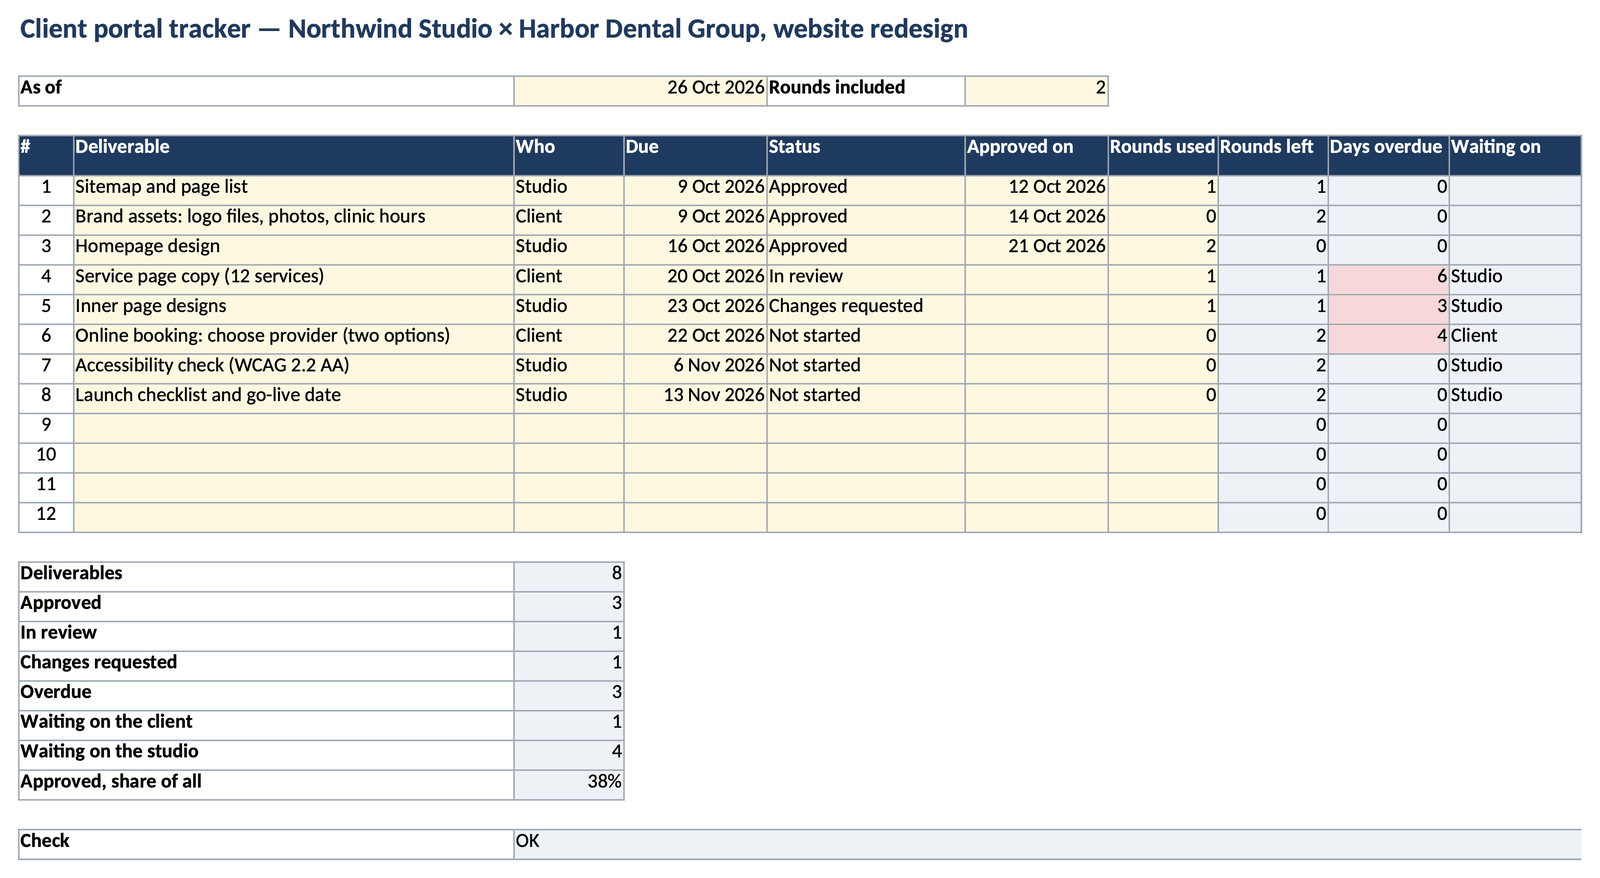The image size is (1600, 878).
Task: Click the '13 Nov 2026' due date
Action: pos(695,399)
